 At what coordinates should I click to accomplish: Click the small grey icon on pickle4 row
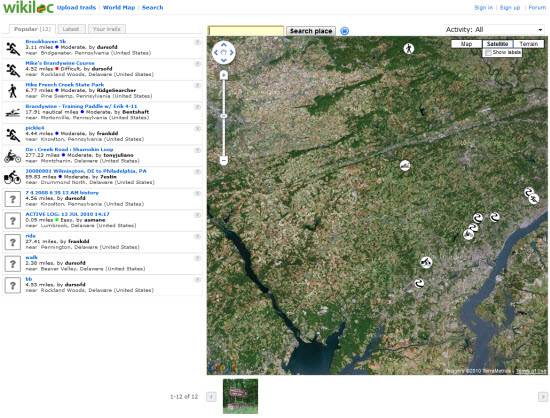point(197,129)
